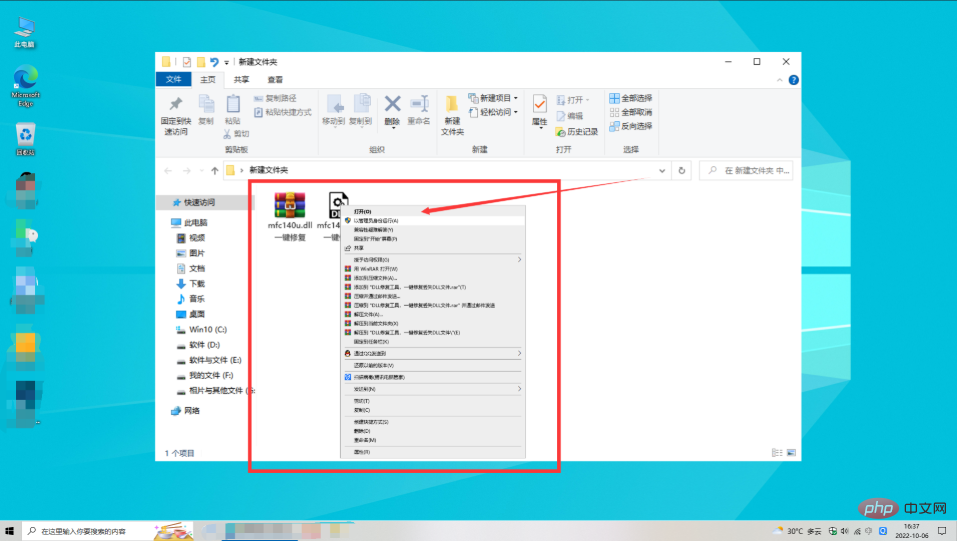957x541 pixels.
Task: Expand 通过QQ发送到 submenu in context menu
Action: tap(430, 353)
